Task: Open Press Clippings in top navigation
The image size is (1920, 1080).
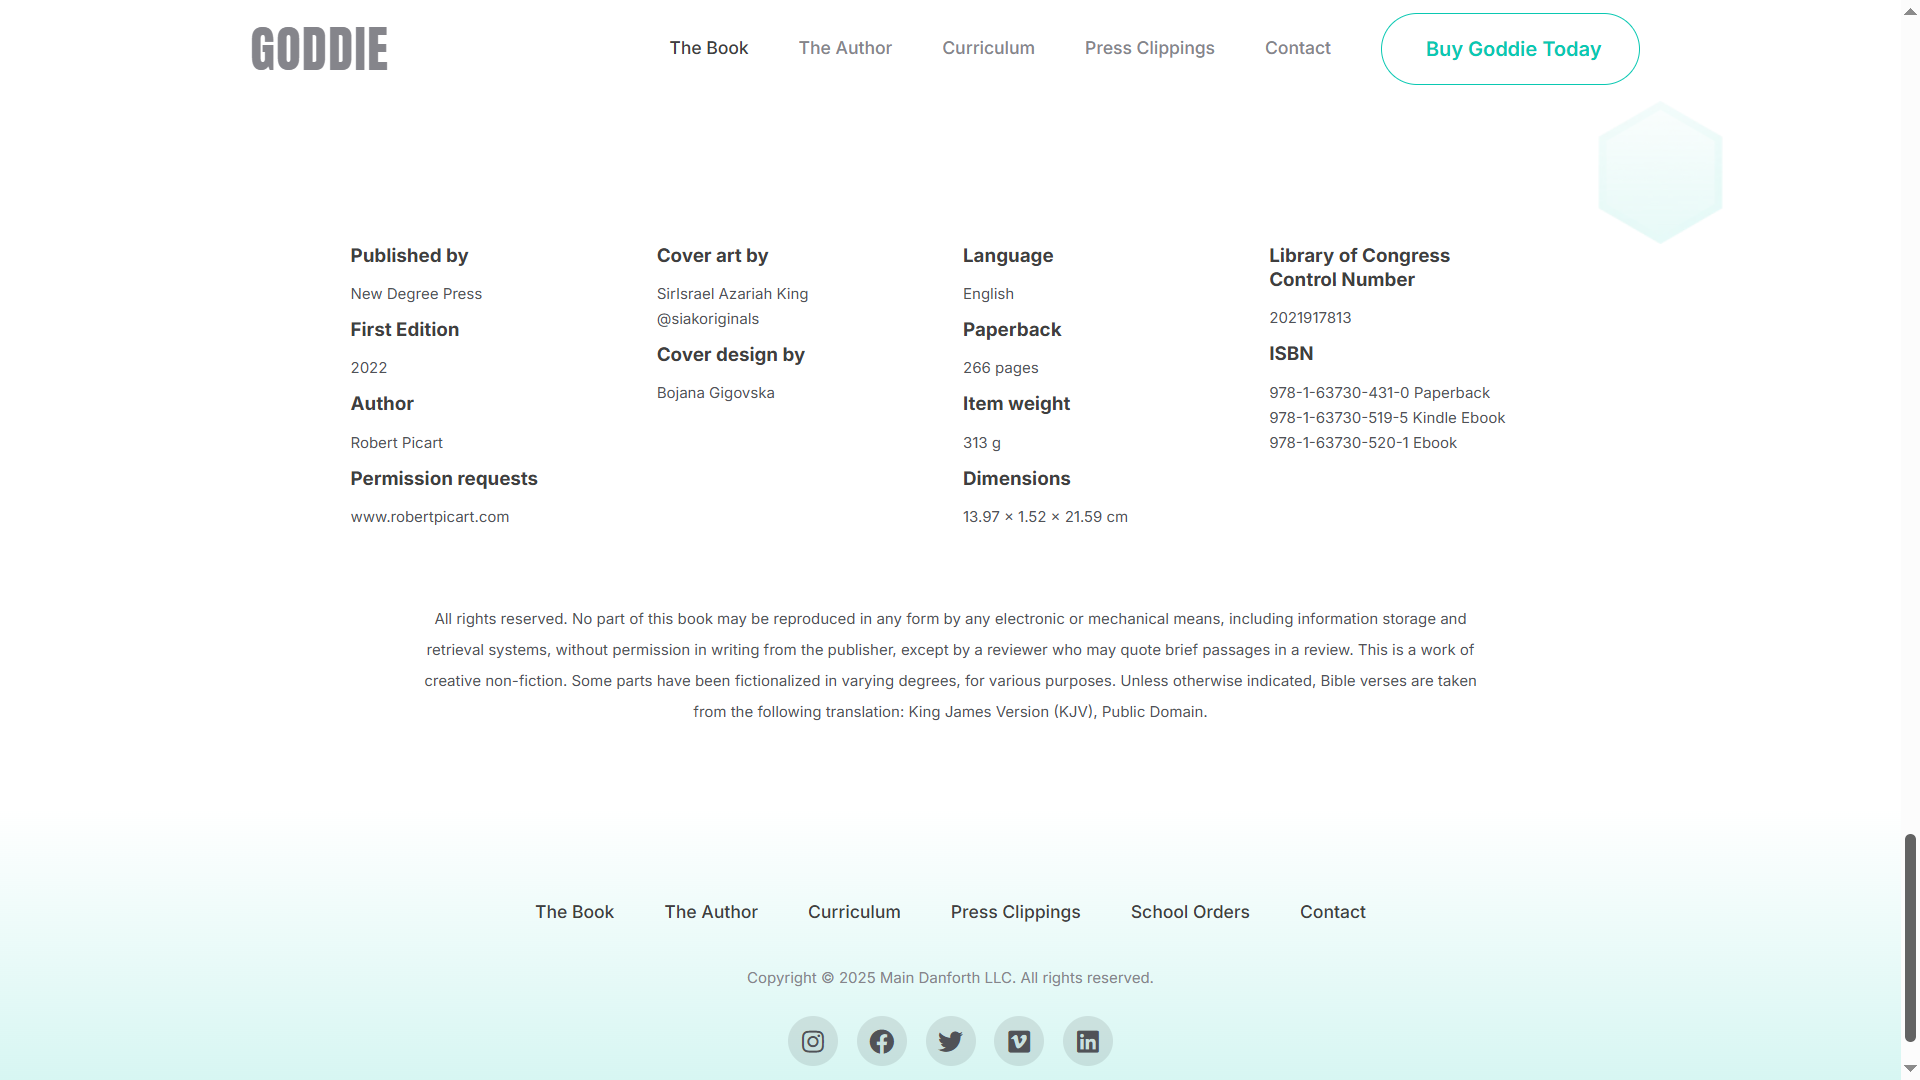Action: (1150, 48)
